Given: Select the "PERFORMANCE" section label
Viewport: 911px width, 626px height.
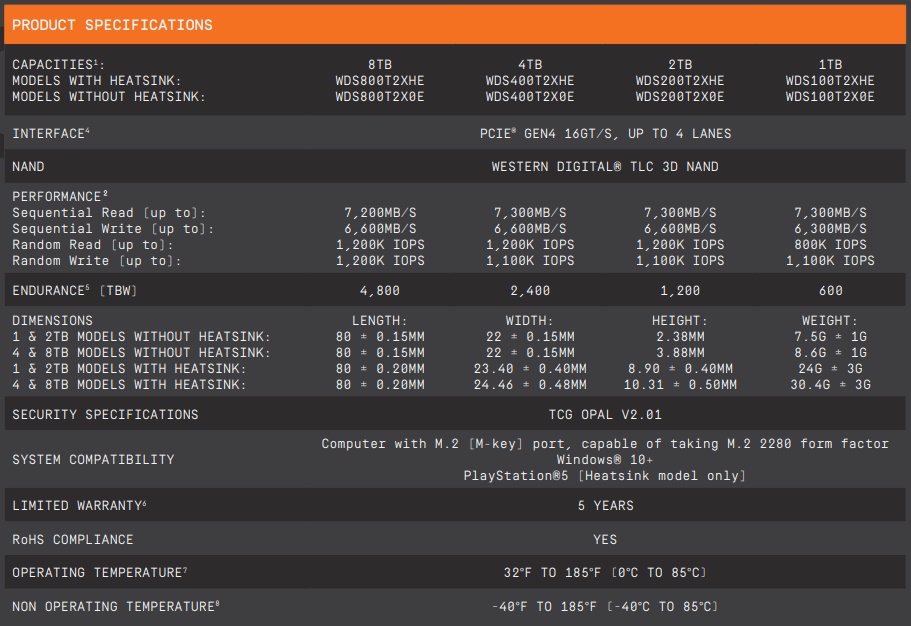Looking at the screenshot, I should (x=60, y=196).
